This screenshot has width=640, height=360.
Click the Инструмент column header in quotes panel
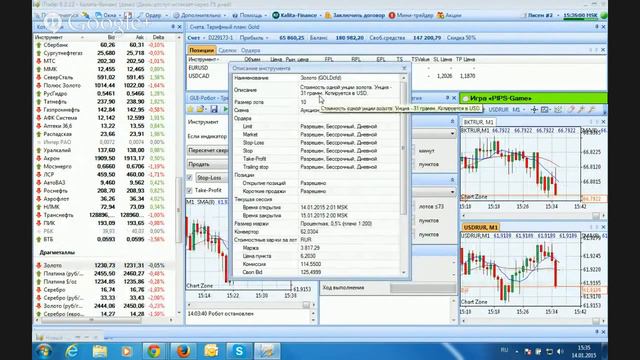click(60, 37)
